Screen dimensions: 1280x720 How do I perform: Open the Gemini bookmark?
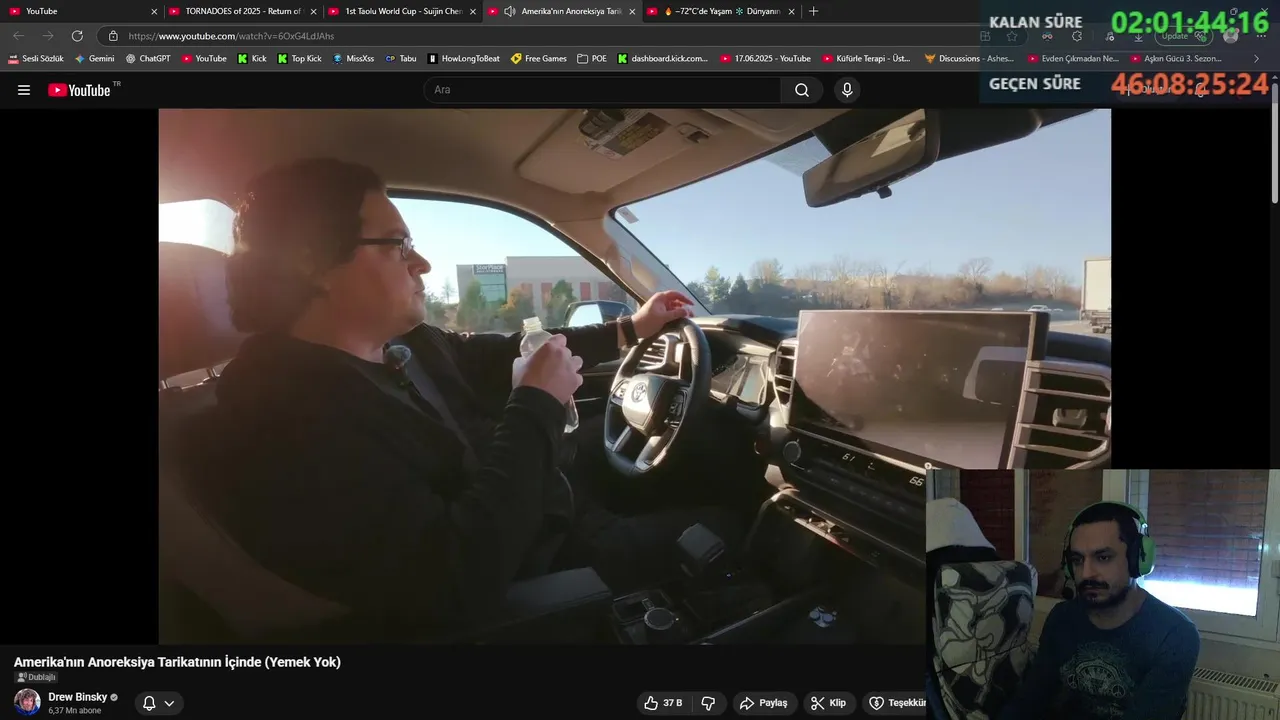(x=95, y=58)
